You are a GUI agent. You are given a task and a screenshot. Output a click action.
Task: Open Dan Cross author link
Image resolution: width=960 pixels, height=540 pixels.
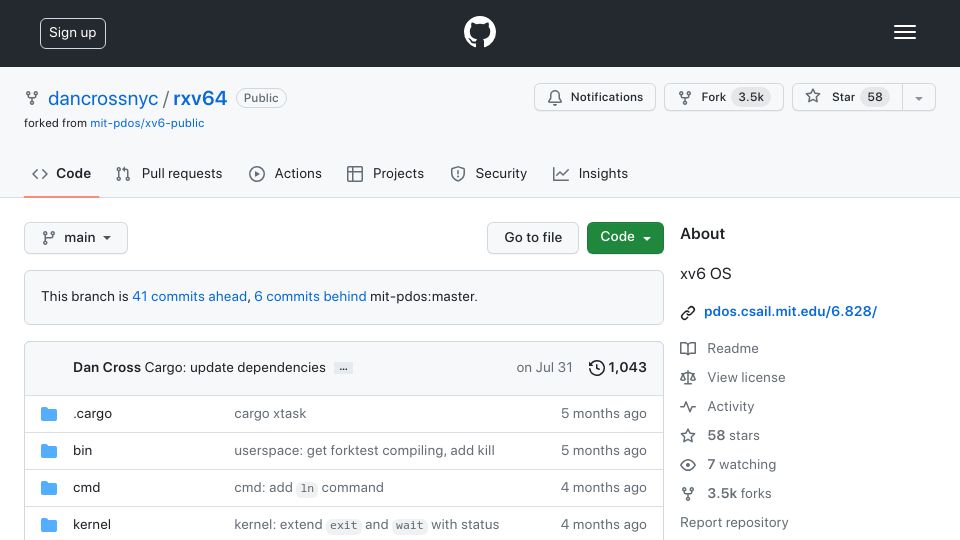pos(107,367)
